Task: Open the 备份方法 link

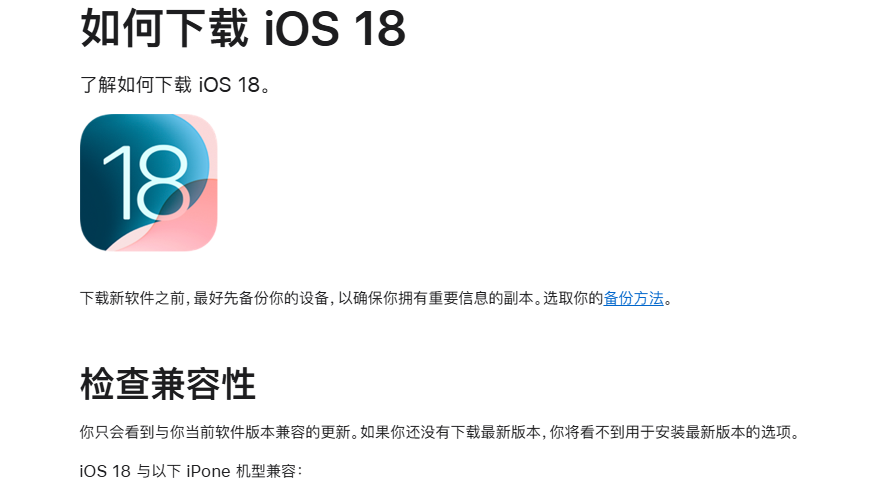Action: tap(634, 298)
